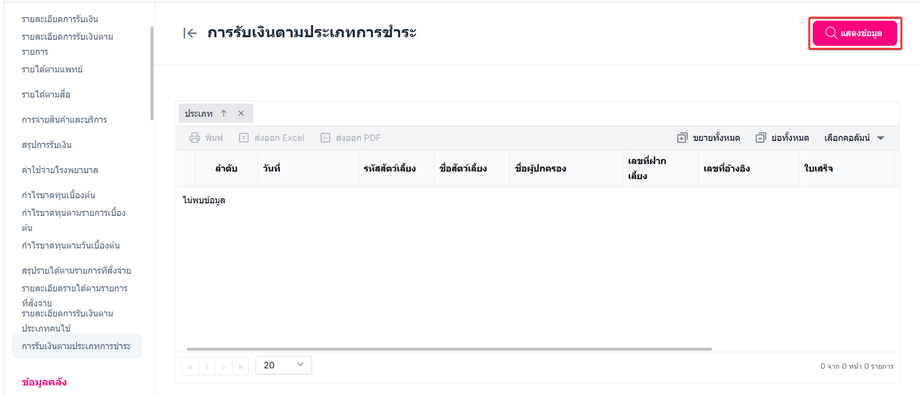Viewport: 920px width, 395px height.
Task: Click เลขที่อ้างอิง column header
Action: (x=748, y=169)
